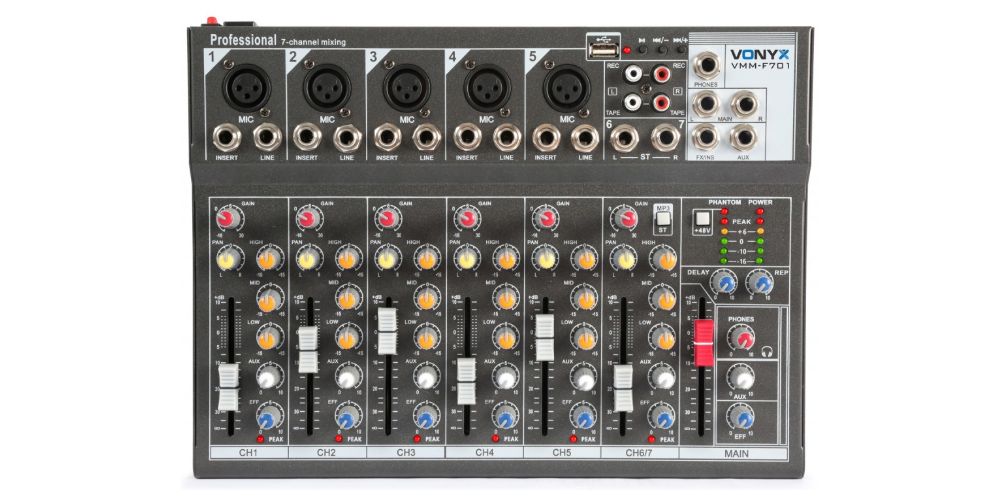Click the CH5 white AUX knob
This screenshot has width=1000, height=500.
(584, 377)
